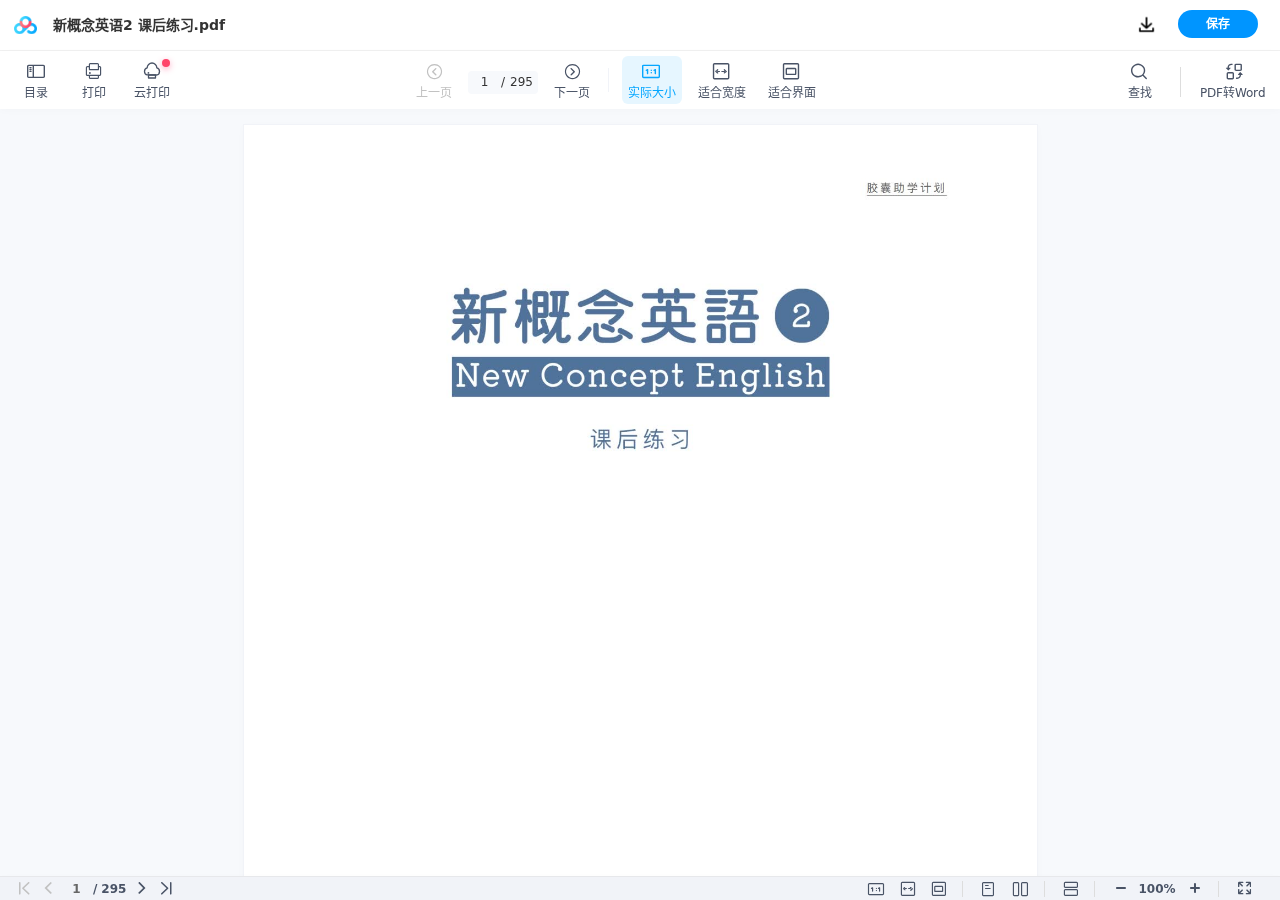Image resolution: width=1280 pixels, height=900 pixels.
Task: Click the 100% zoom value
Action: click(1157, 888)
